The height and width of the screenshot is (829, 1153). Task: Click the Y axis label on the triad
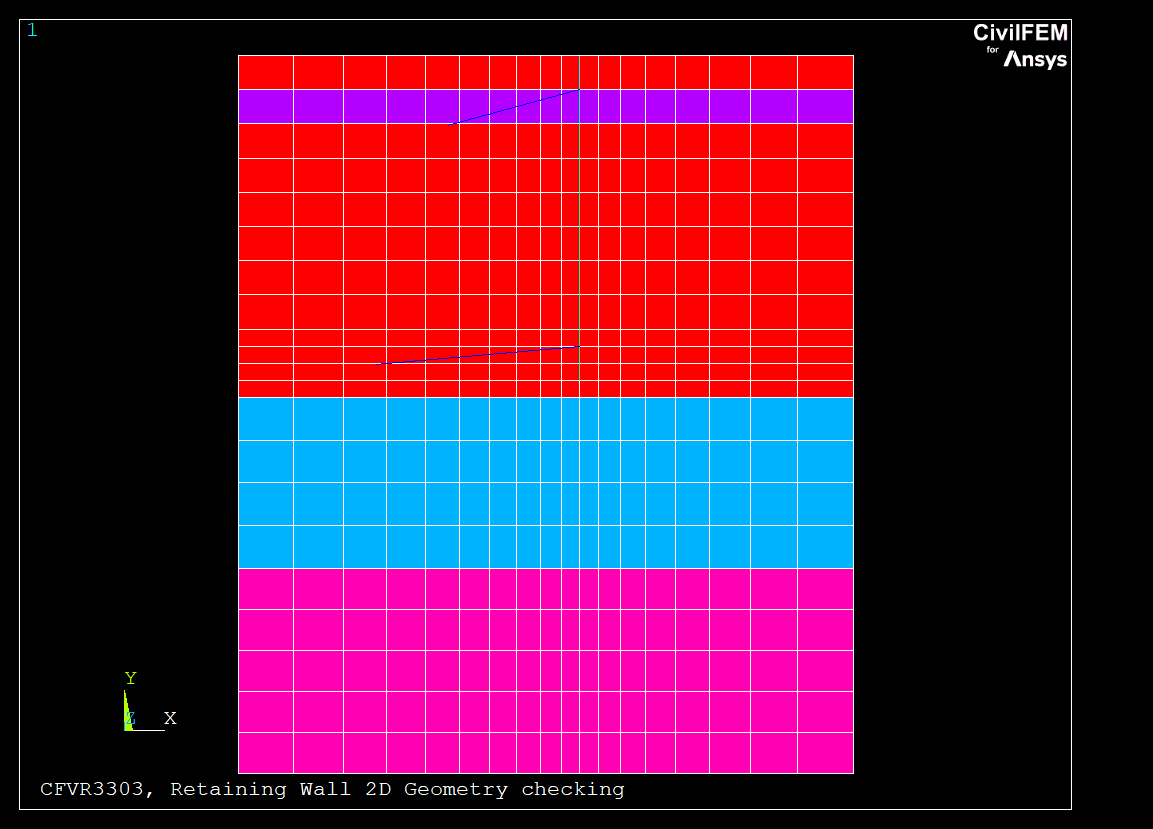tap(130, 679)
